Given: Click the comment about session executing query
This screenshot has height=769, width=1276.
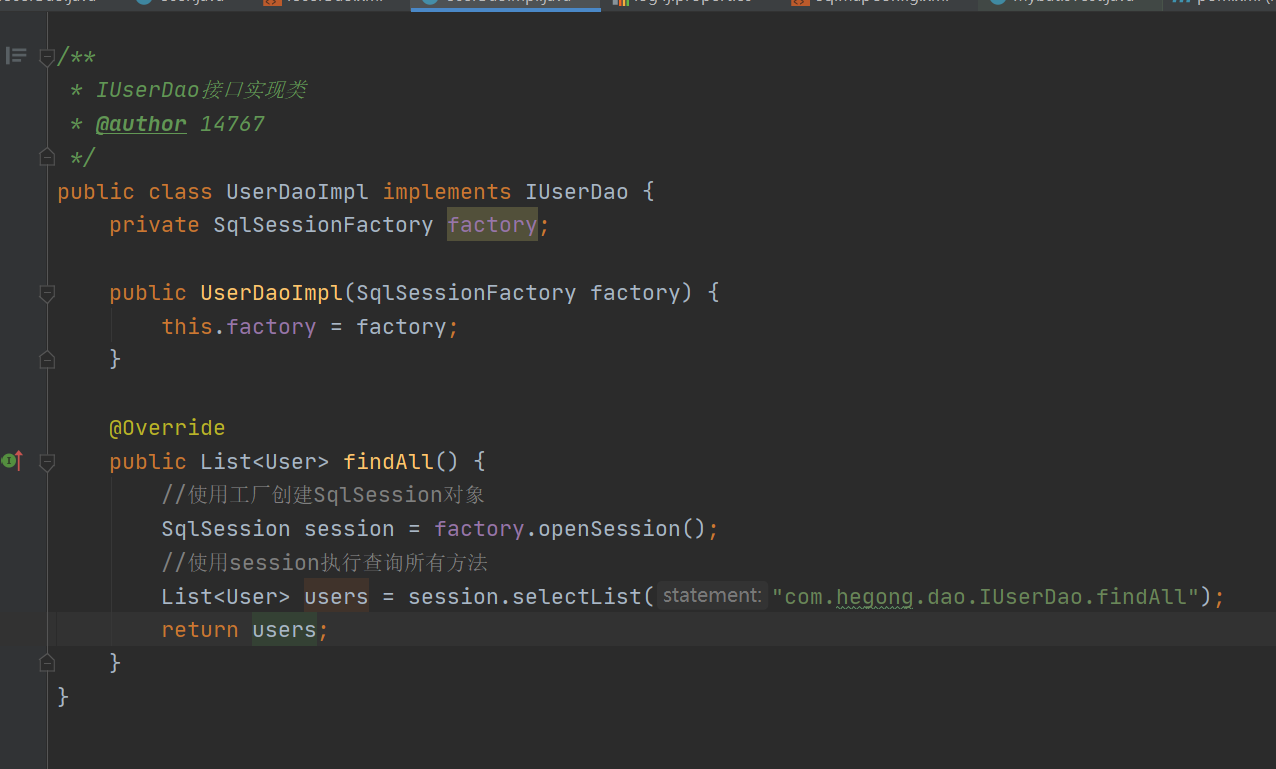Looking at the screenshot, I should [x=325, y=563].
